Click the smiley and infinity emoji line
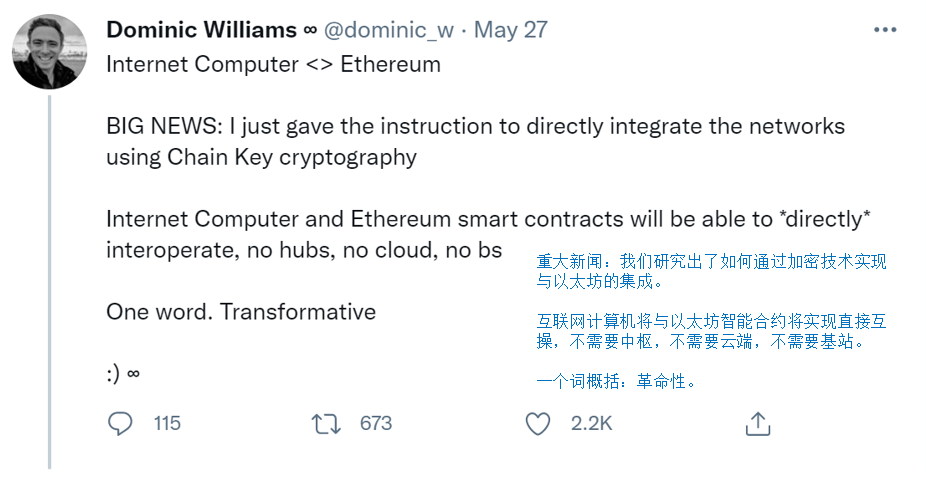The image size is (926, 501). (123, 373)
